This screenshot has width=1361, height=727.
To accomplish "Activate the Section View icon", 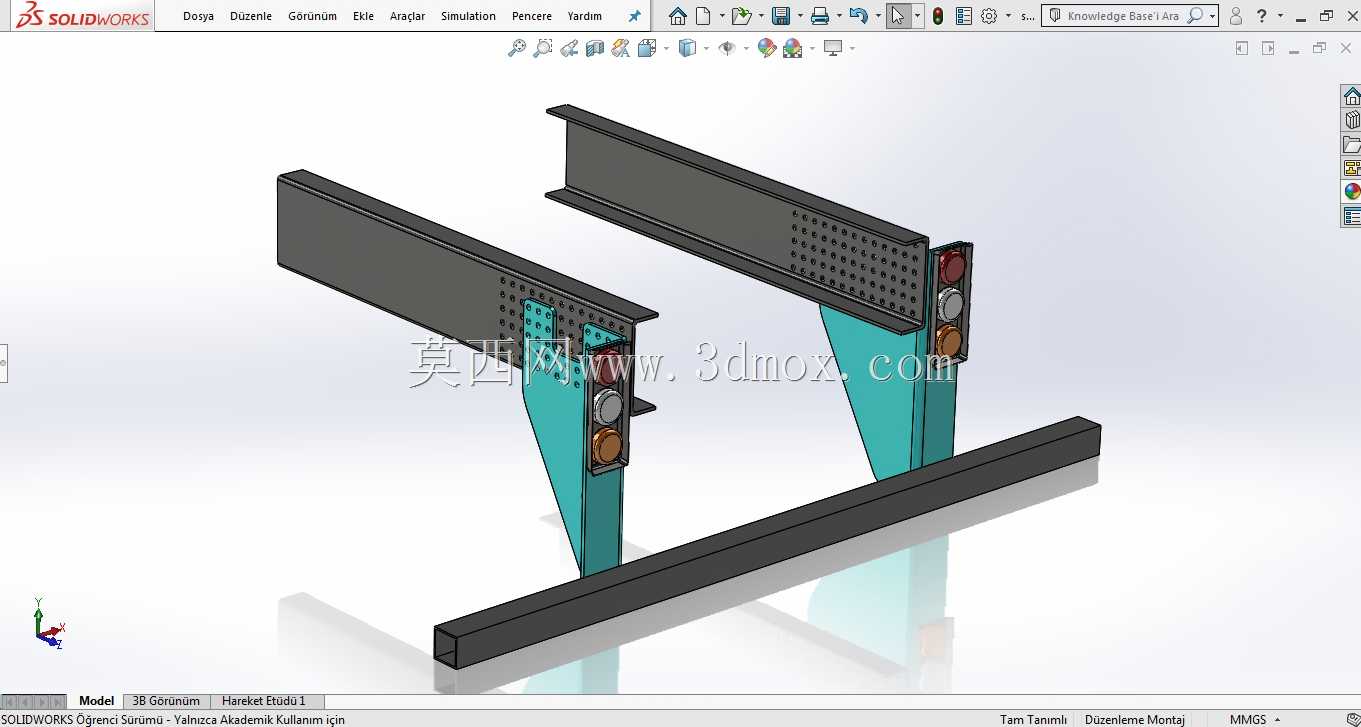I will [x=595, y=48].
